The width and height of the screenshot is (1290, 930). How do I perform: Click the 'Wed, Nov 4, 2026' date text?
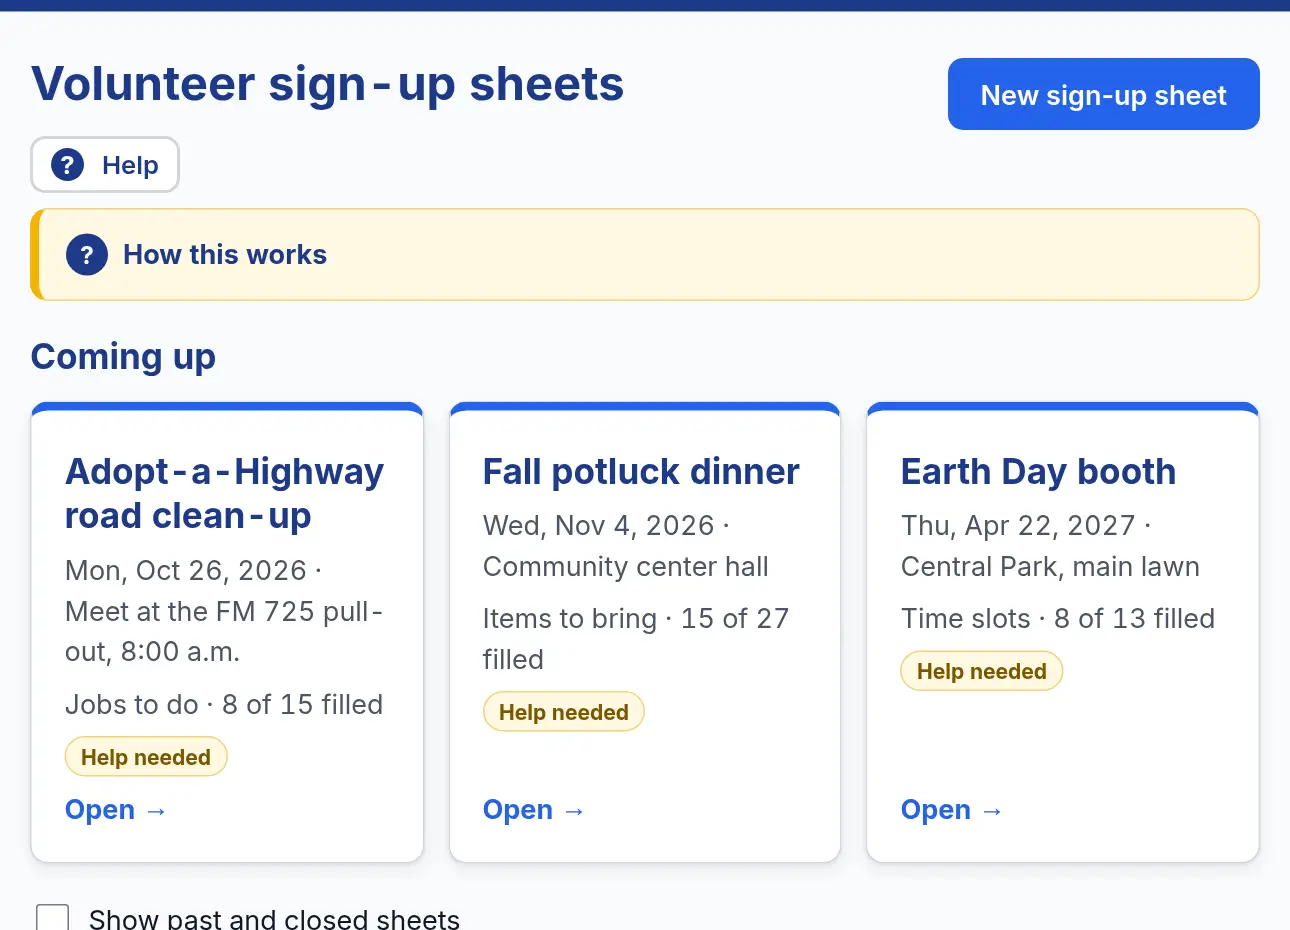pyautogui.click(x=599, y=526)
